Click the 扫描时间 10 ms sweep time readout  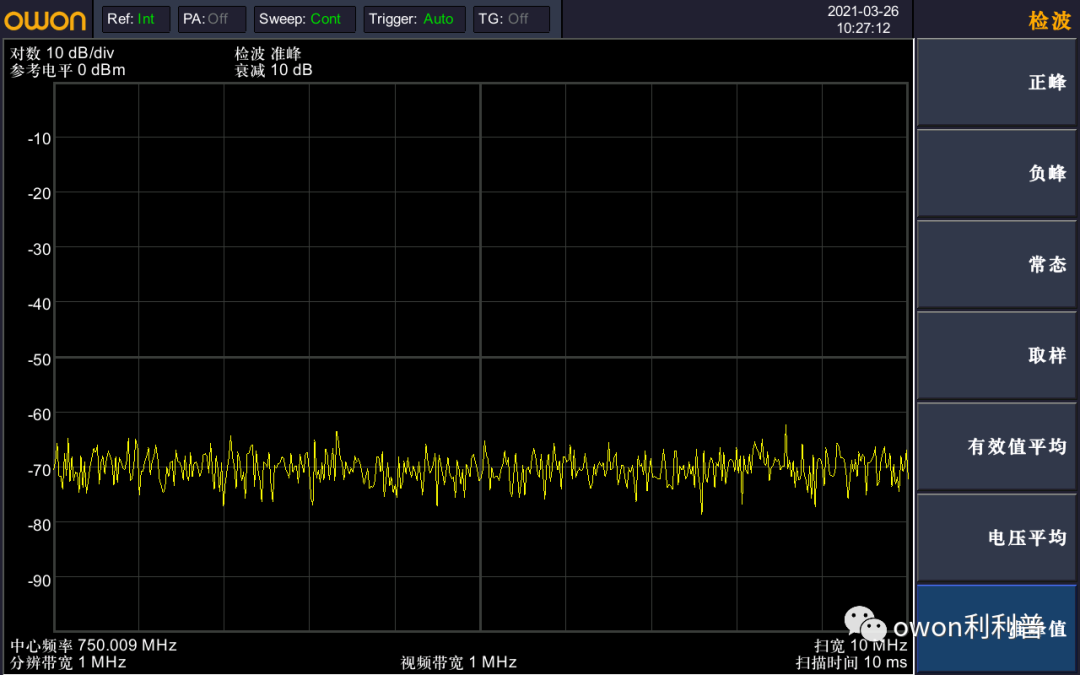(851, 663)
